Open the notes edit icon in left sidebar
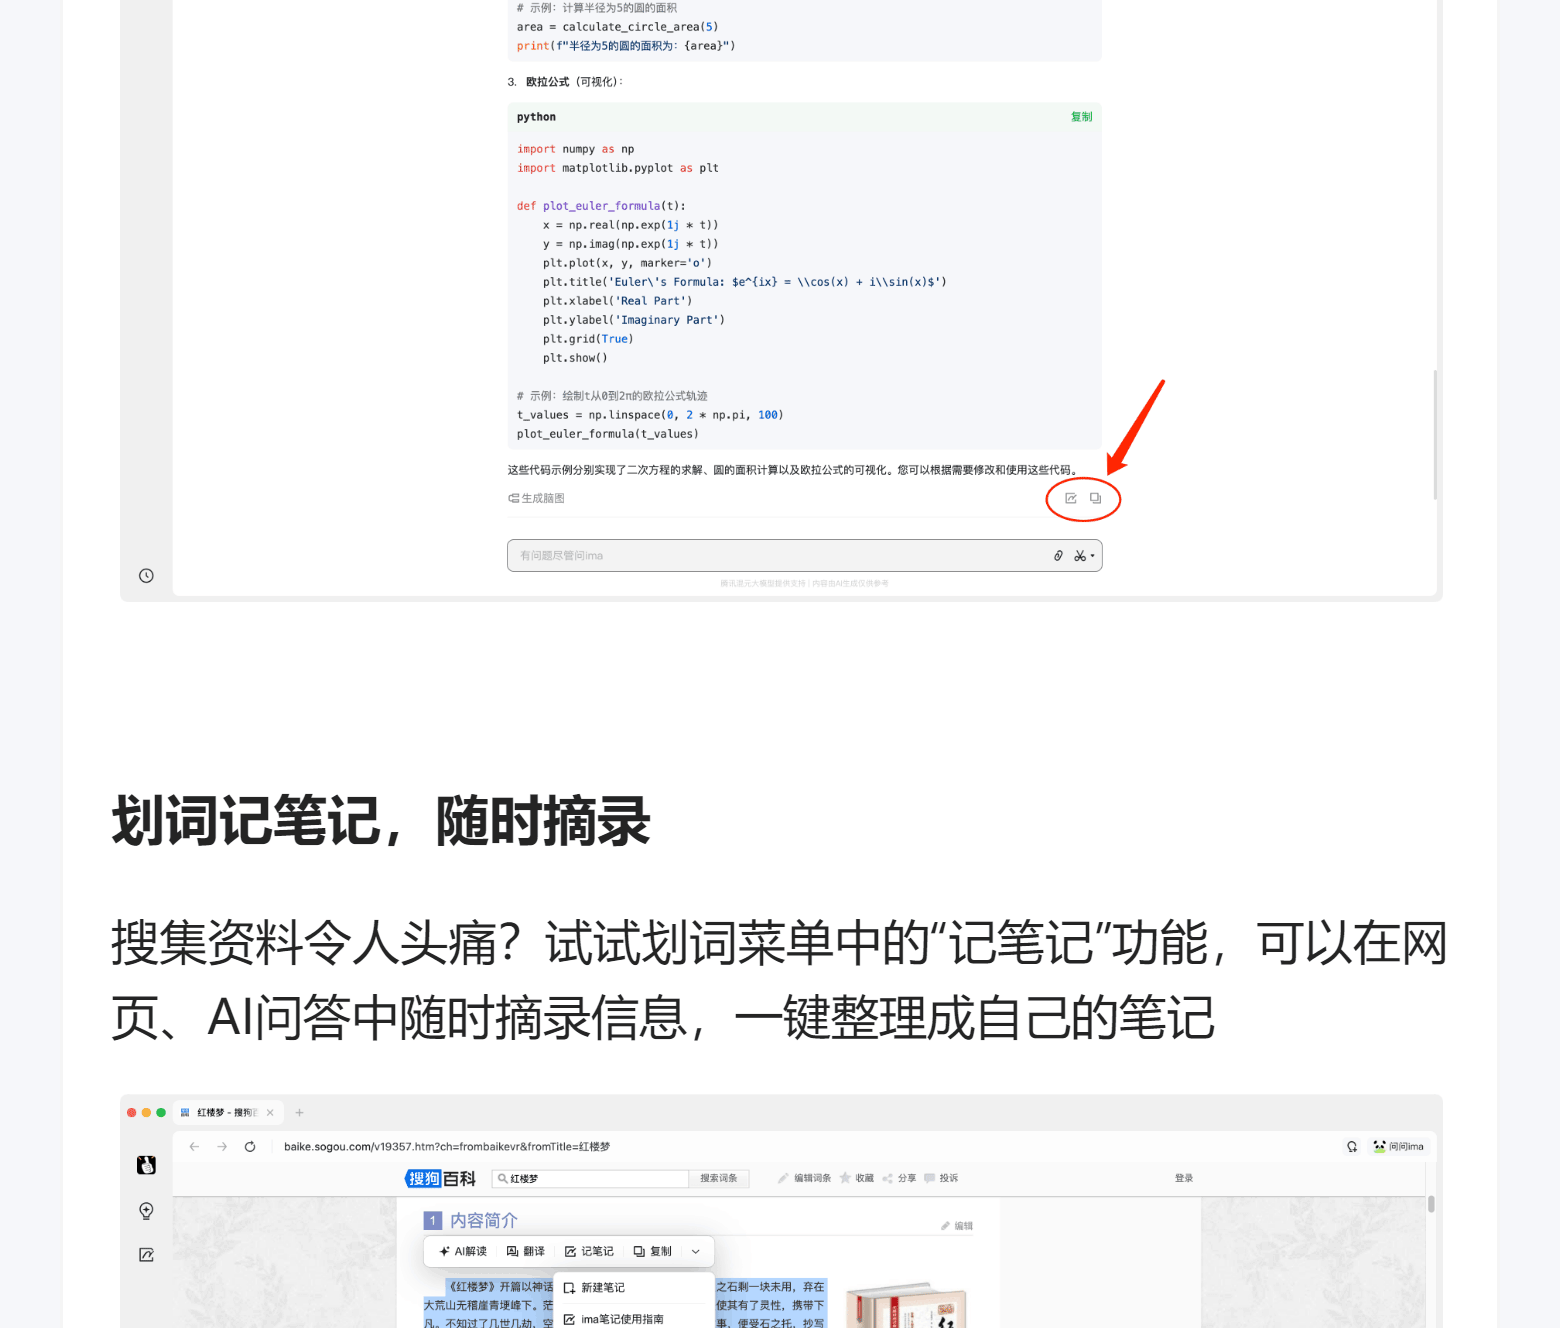The height and width of the screenshot is (1328, 1560). click(146, 1255)
